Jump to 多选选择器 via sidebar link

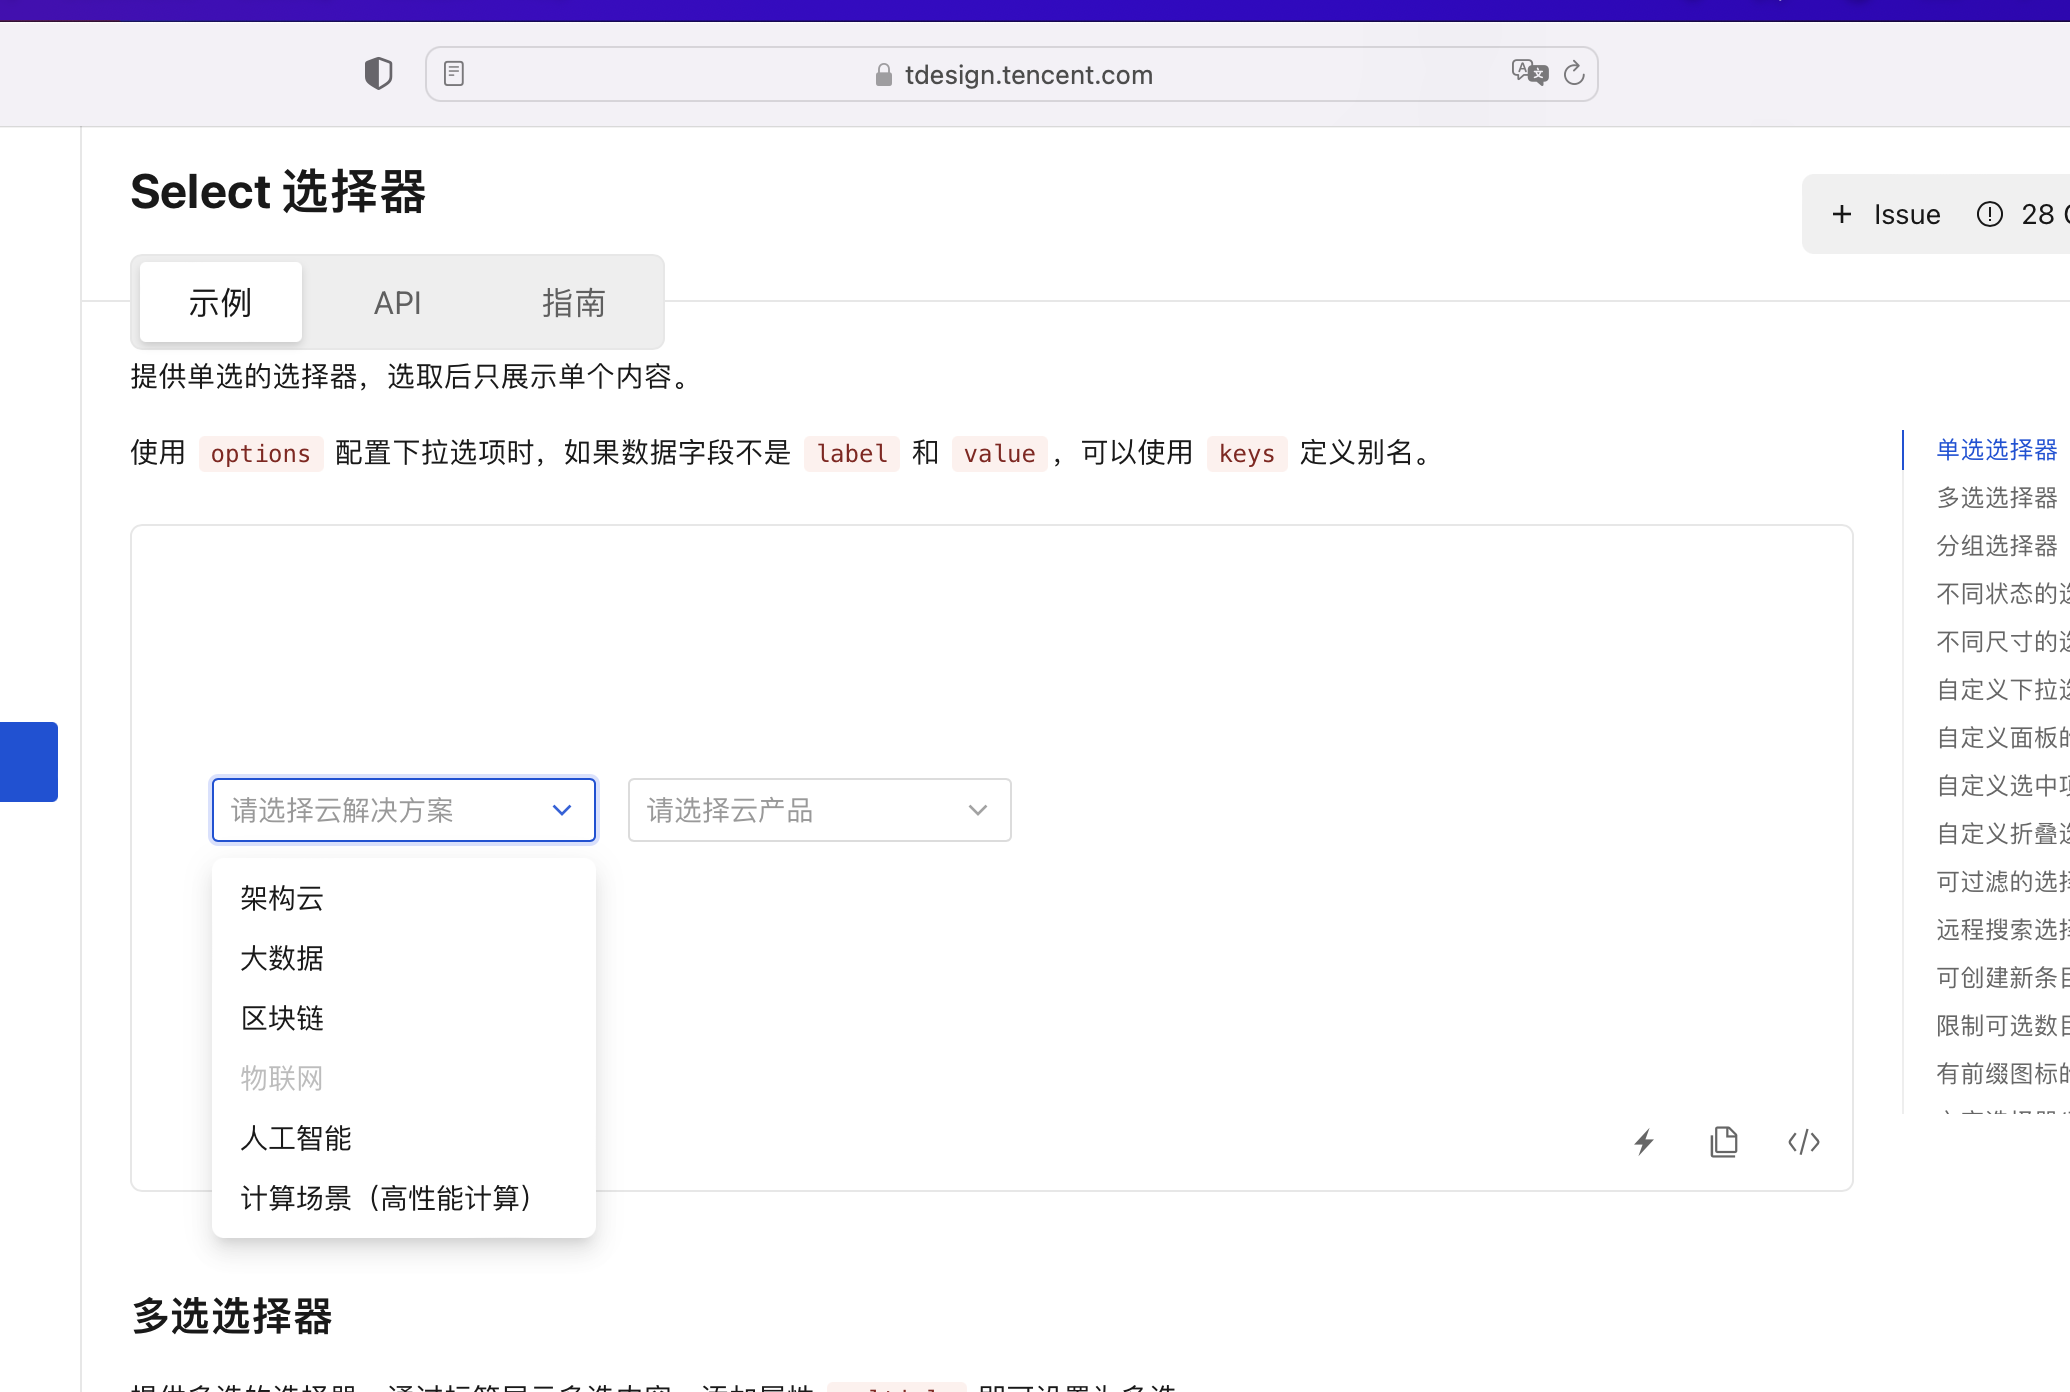click(1994, 498)
